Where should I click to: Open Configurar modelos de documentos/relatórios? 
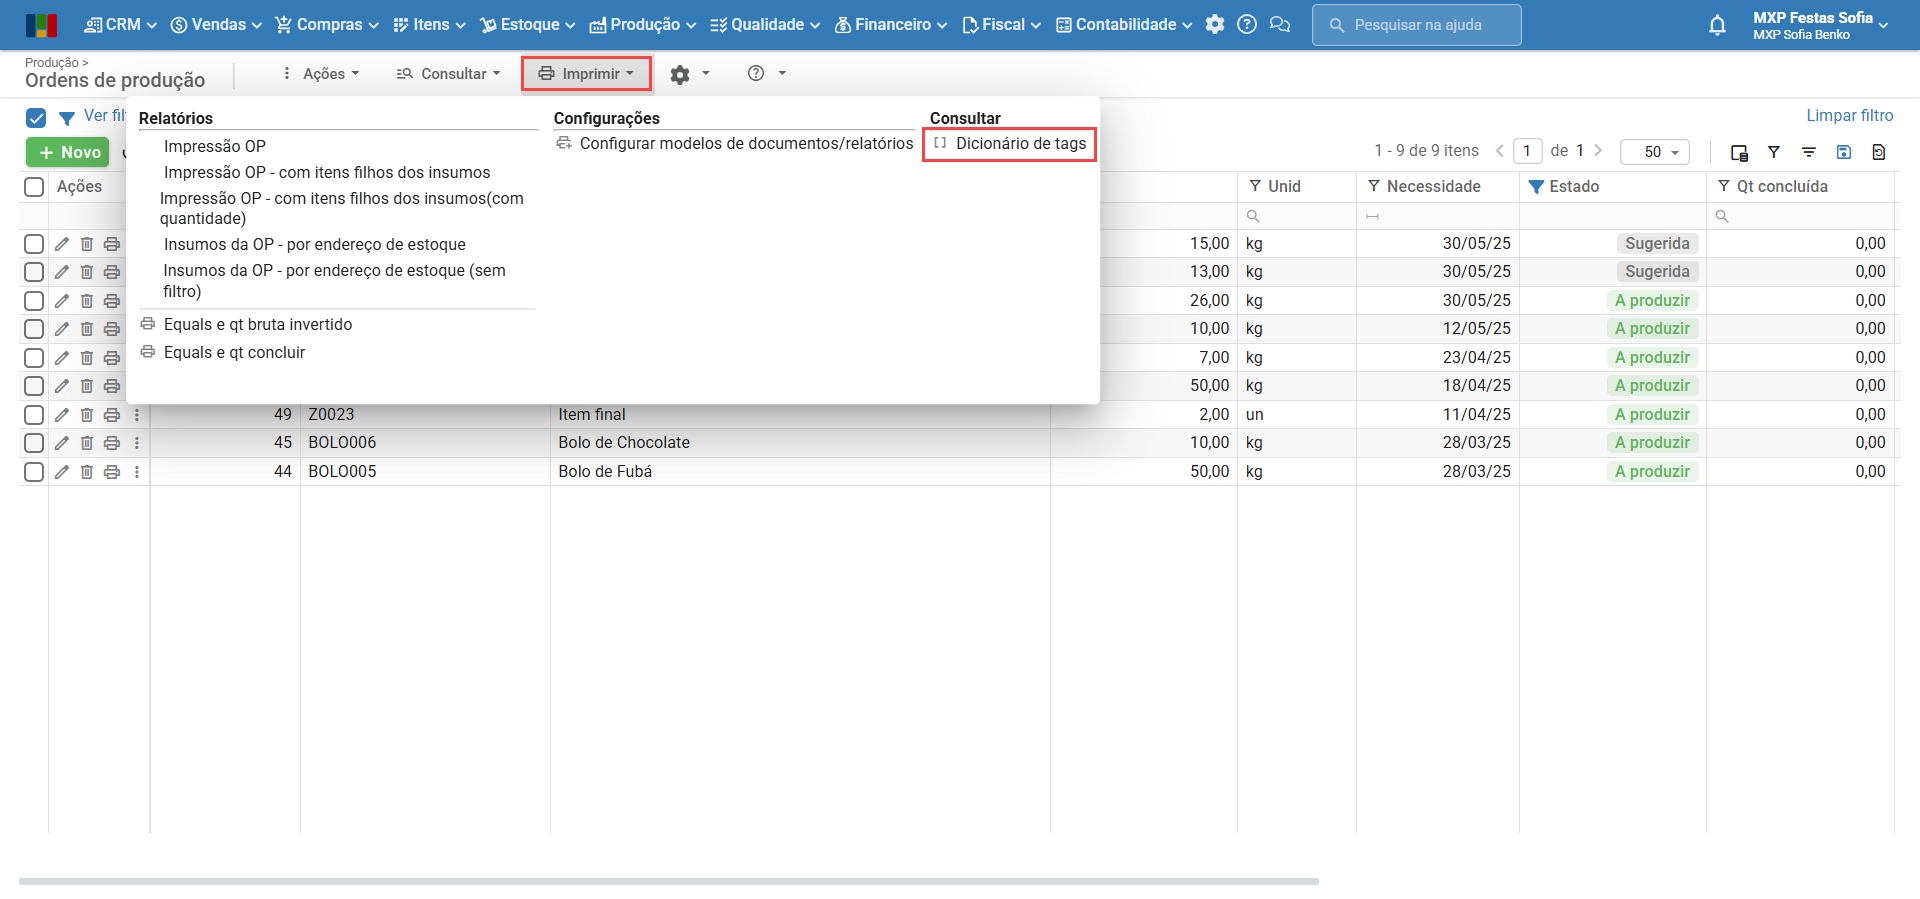(x=735, y=143)
